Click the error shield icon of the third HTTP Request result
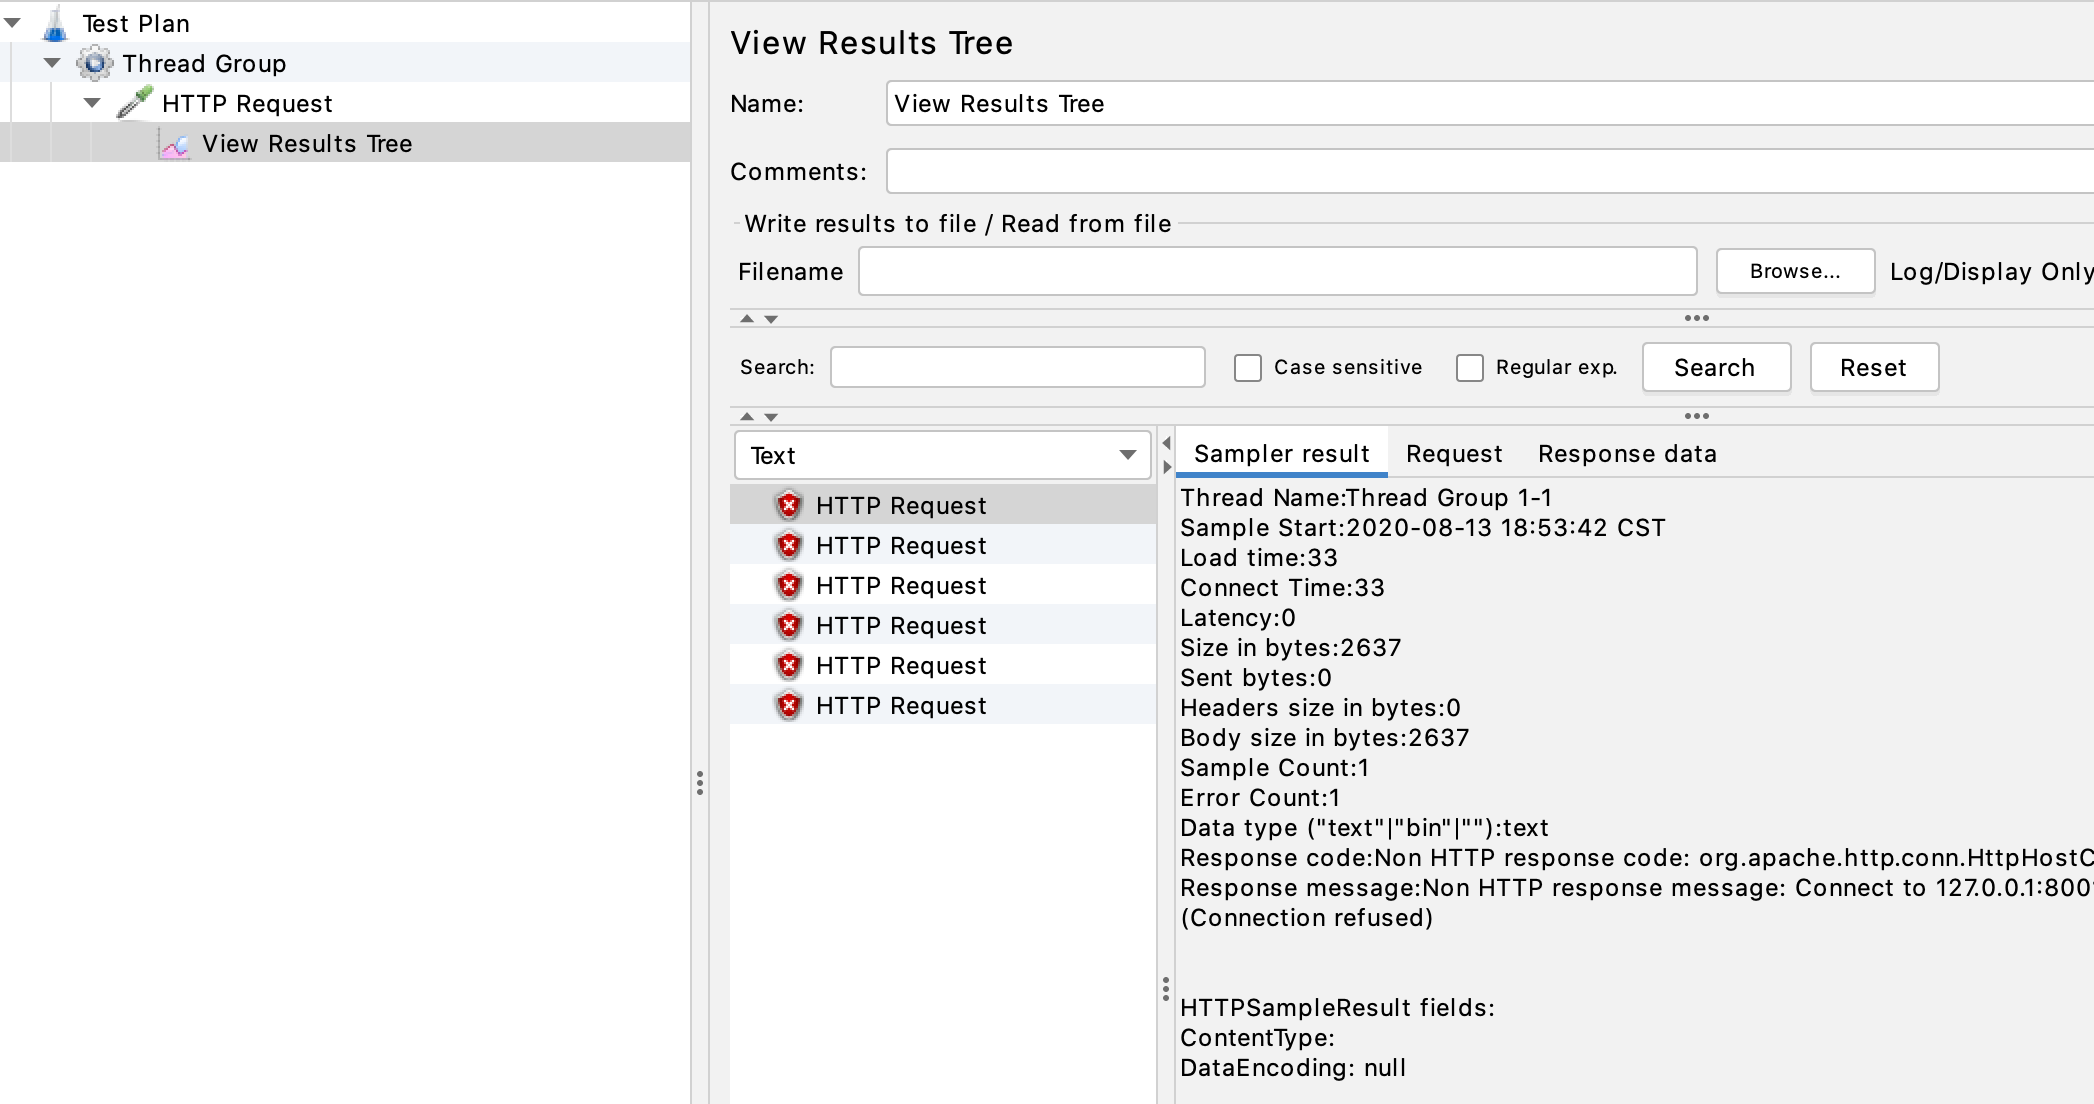 pyautogui.click(x=789, y=585)
